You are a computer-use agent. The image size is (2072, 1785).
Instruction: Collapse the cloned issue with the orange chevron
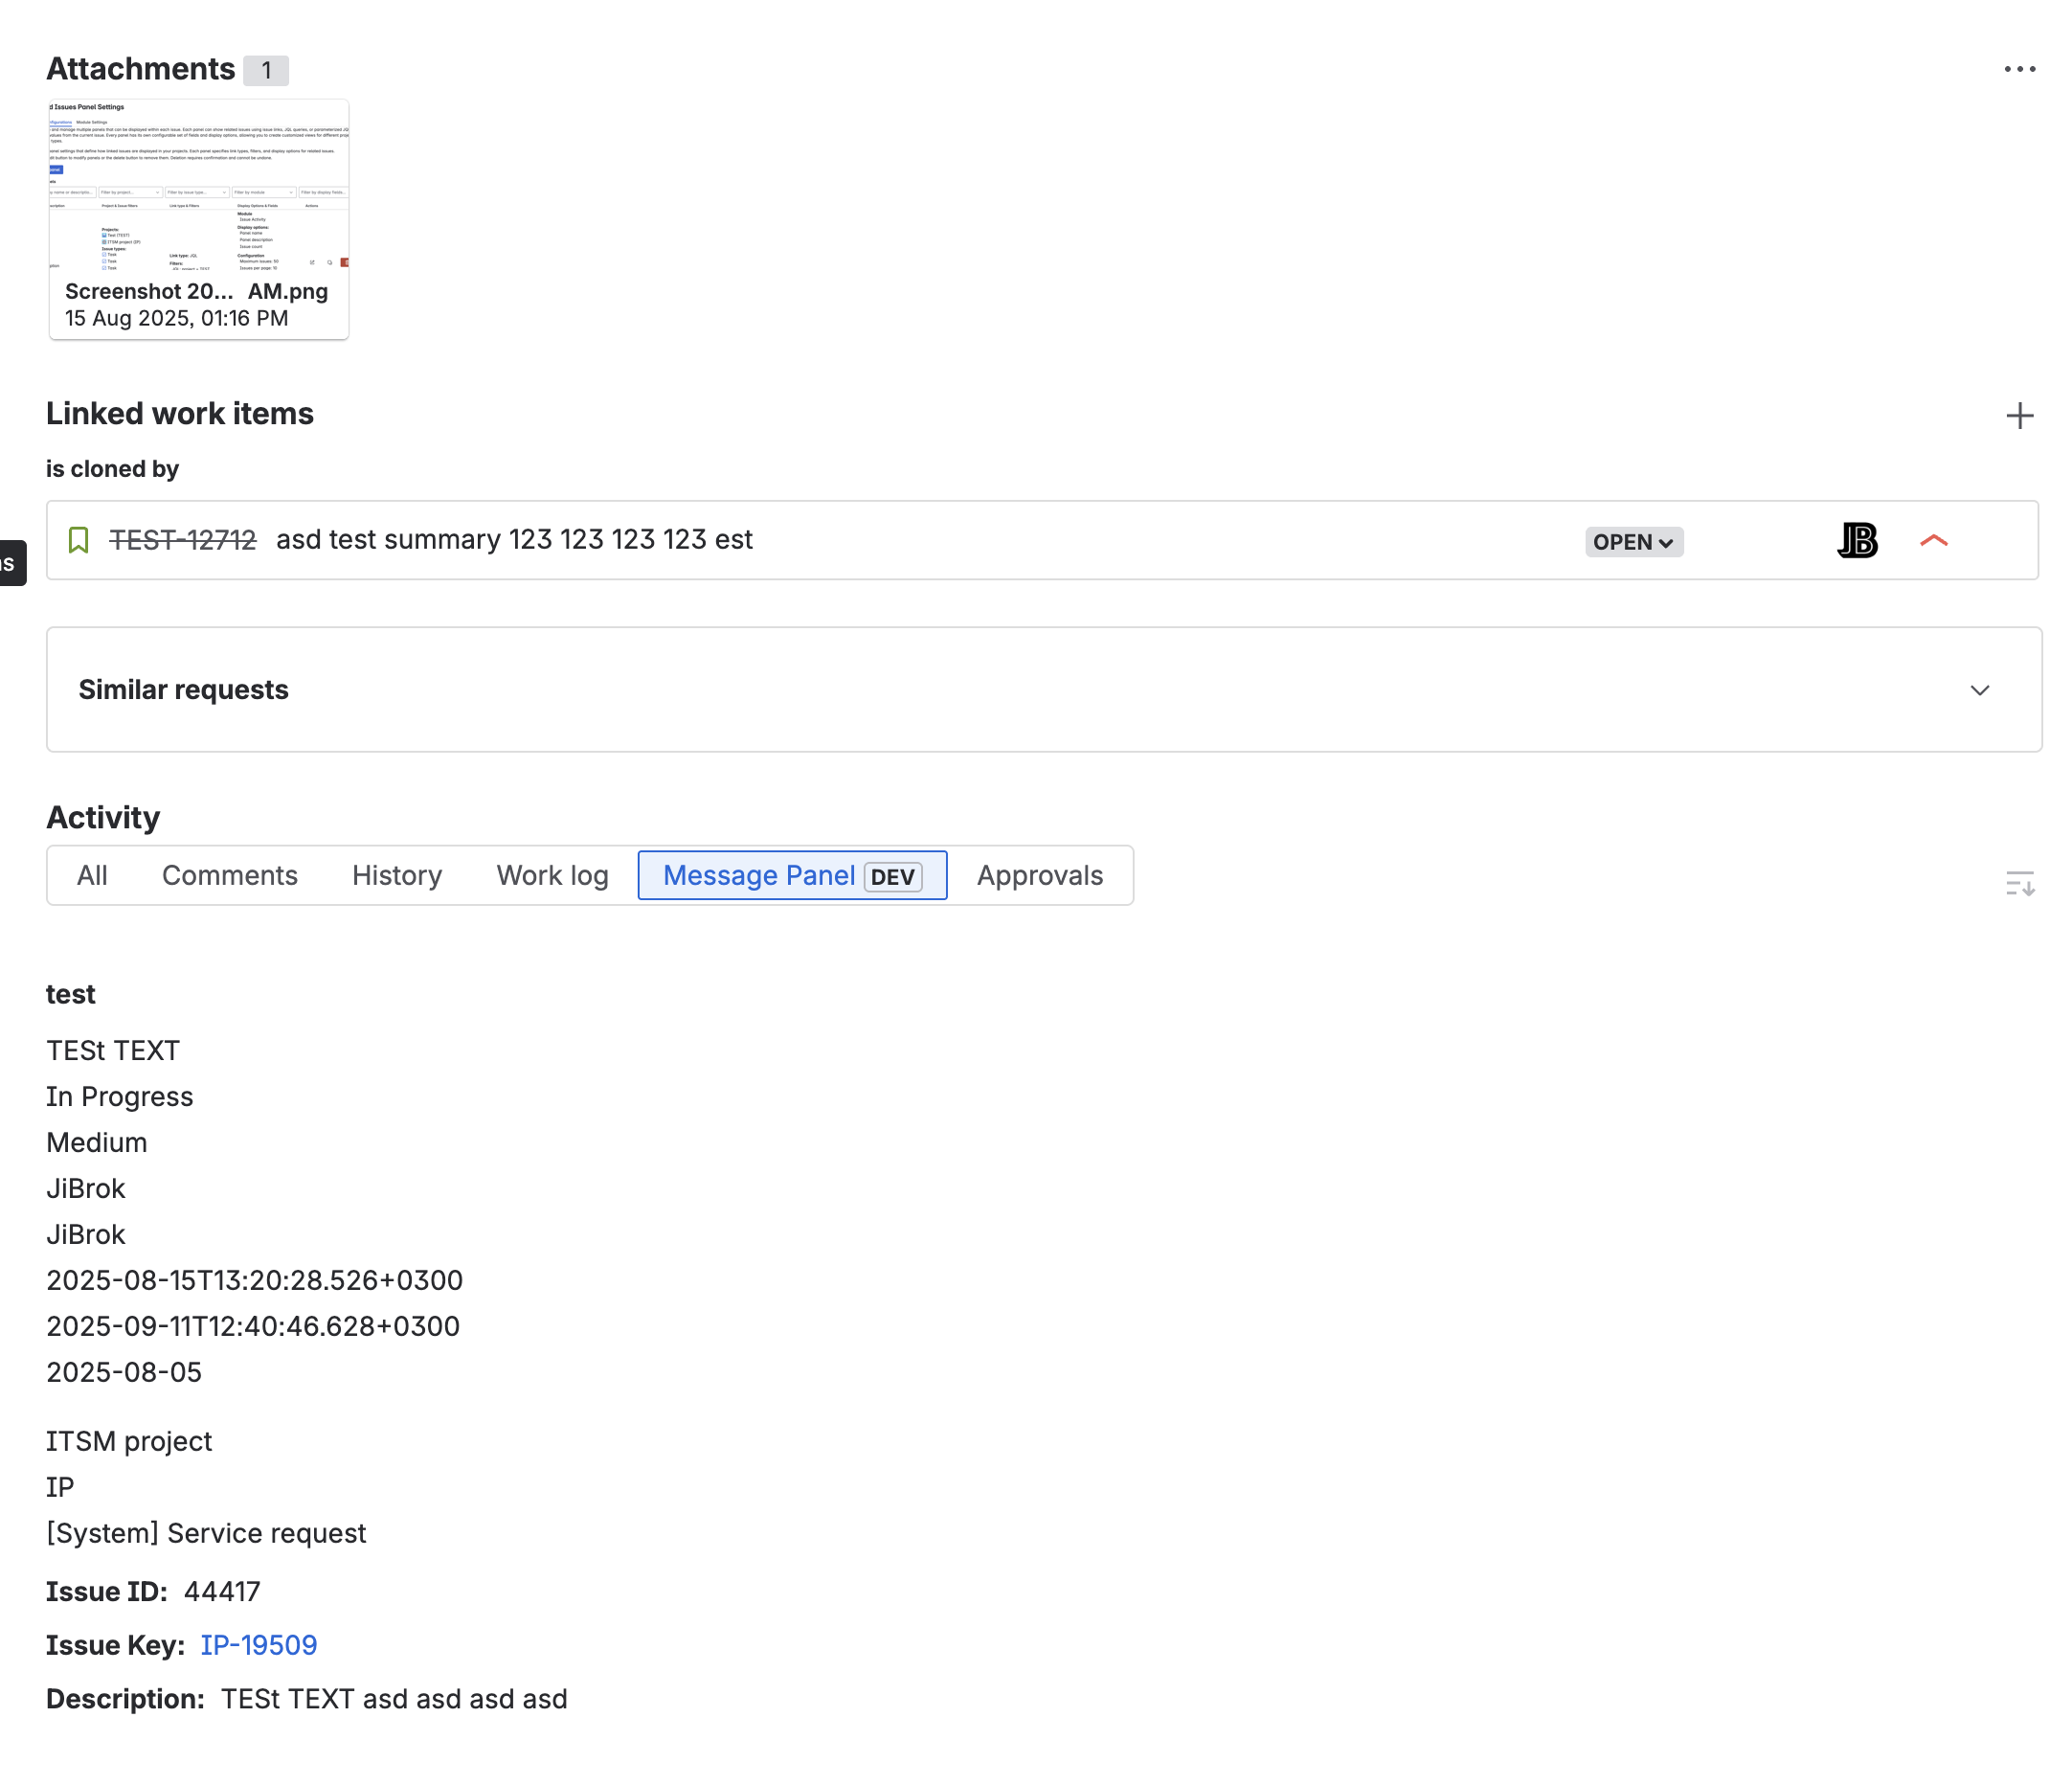click(x=1934, y=540)
